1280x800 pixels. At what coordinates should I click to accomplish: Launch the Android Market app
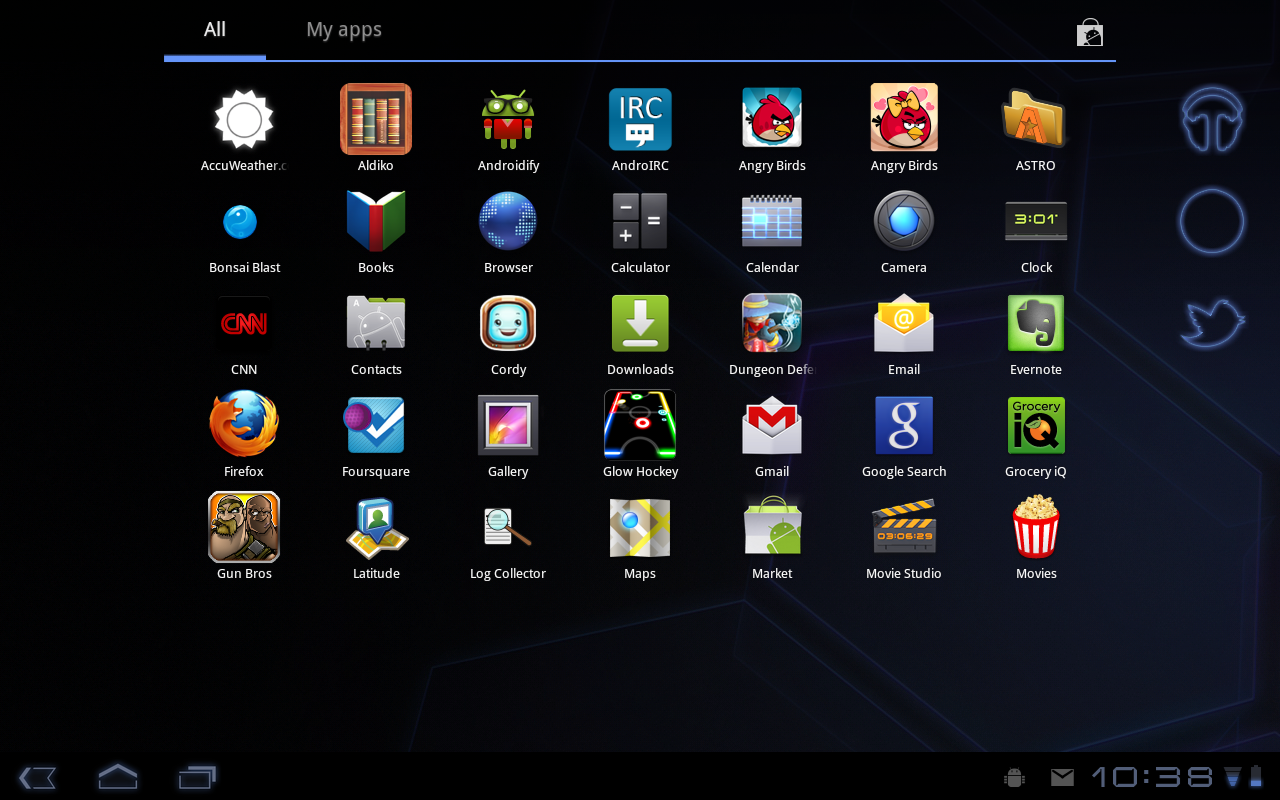pyautogui.click(x=772, y=527)
